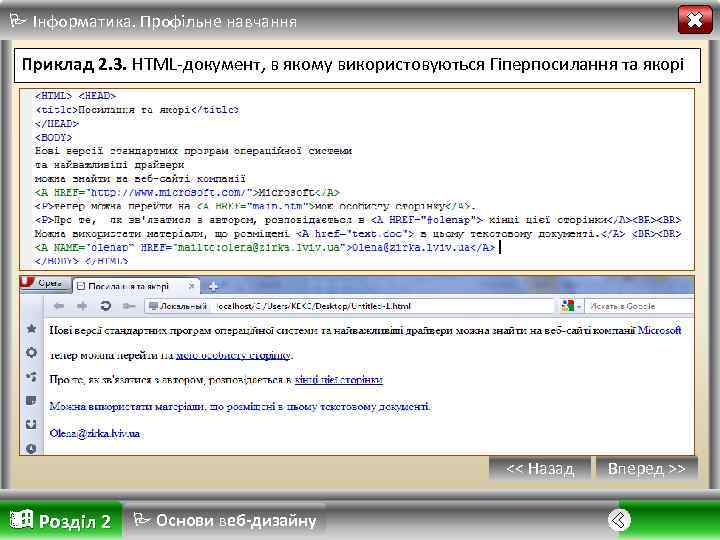720x540 pixels.
Task: Click the flag icon in title bar
Action: tap(18, 21)
